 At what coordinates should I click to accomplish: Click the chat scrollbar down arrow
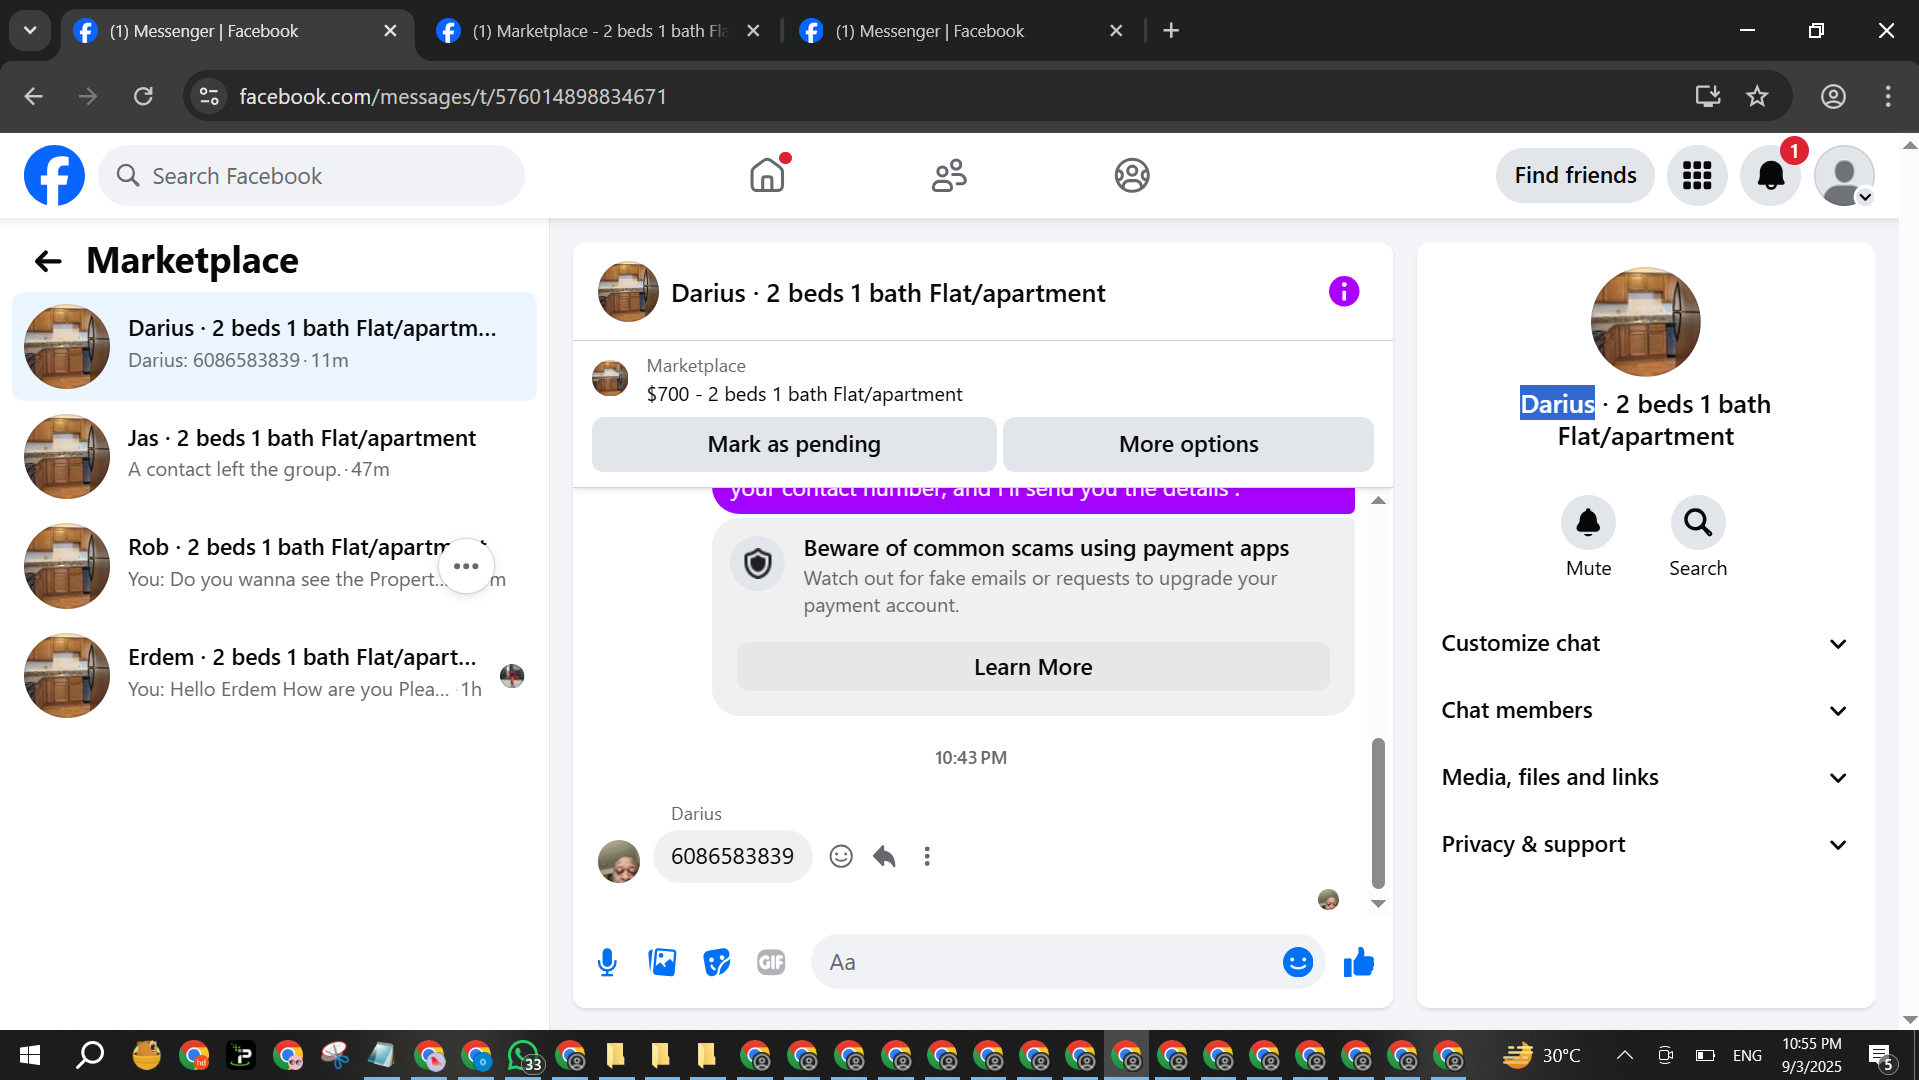click(1378, 904)
